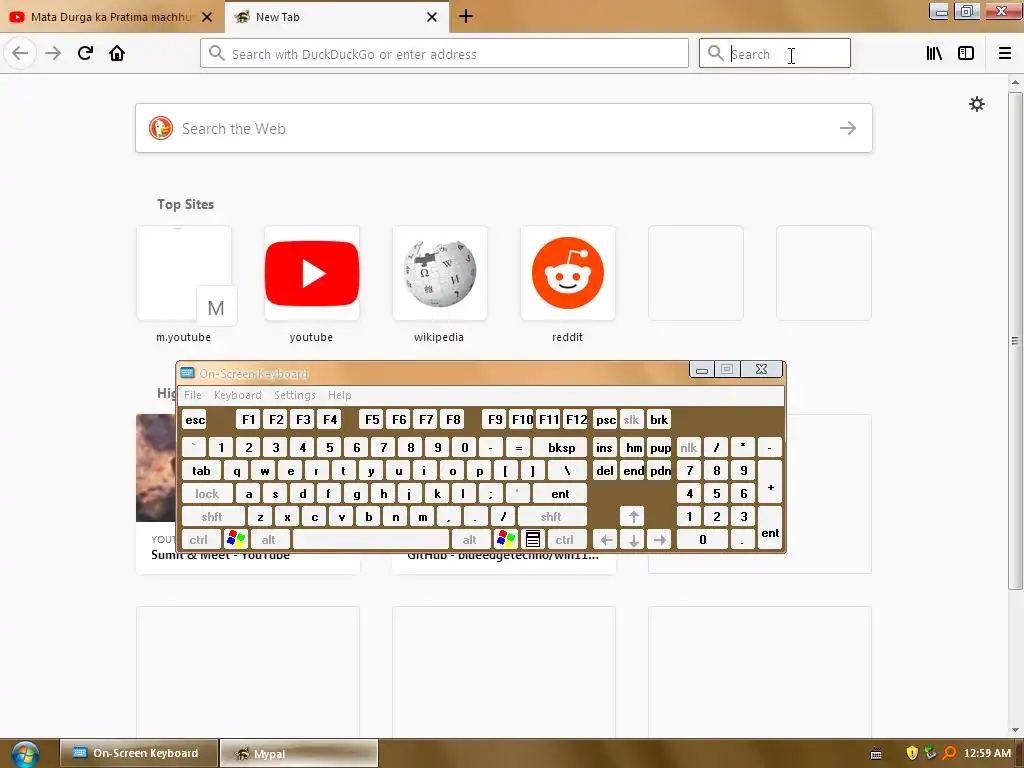
Task: Toggle the nlk num lock key
Action: [688, 447]
